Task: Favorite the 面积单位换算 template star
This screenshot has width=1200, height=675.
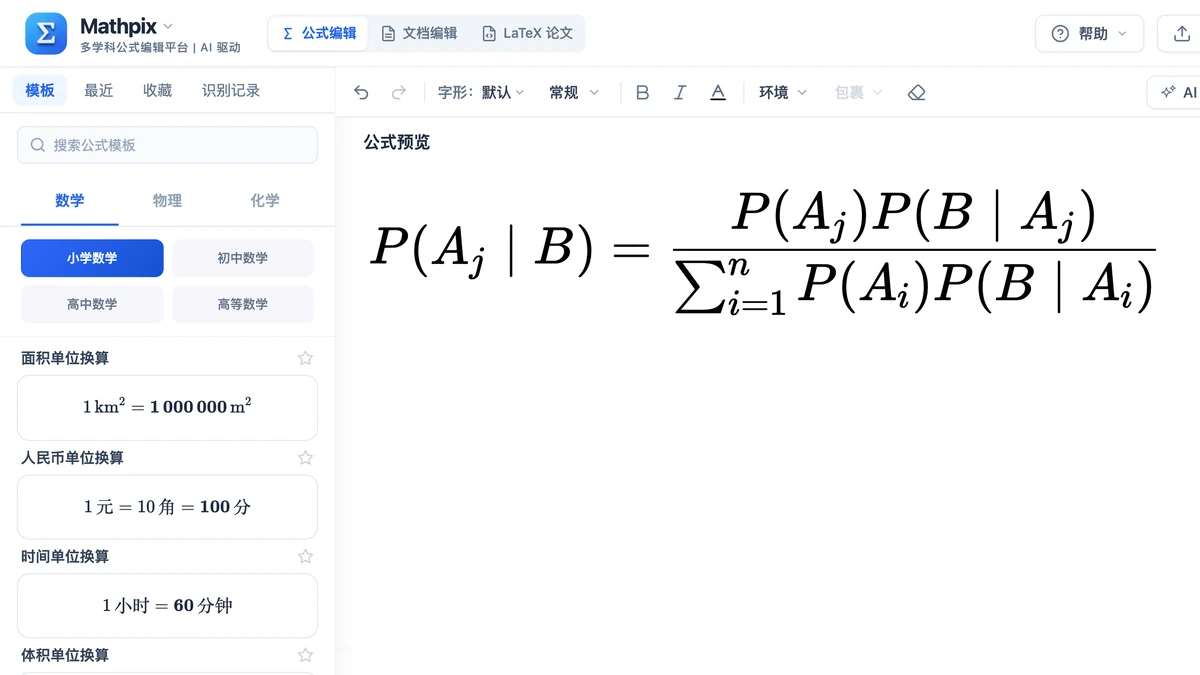Action: tap(306, 358)
